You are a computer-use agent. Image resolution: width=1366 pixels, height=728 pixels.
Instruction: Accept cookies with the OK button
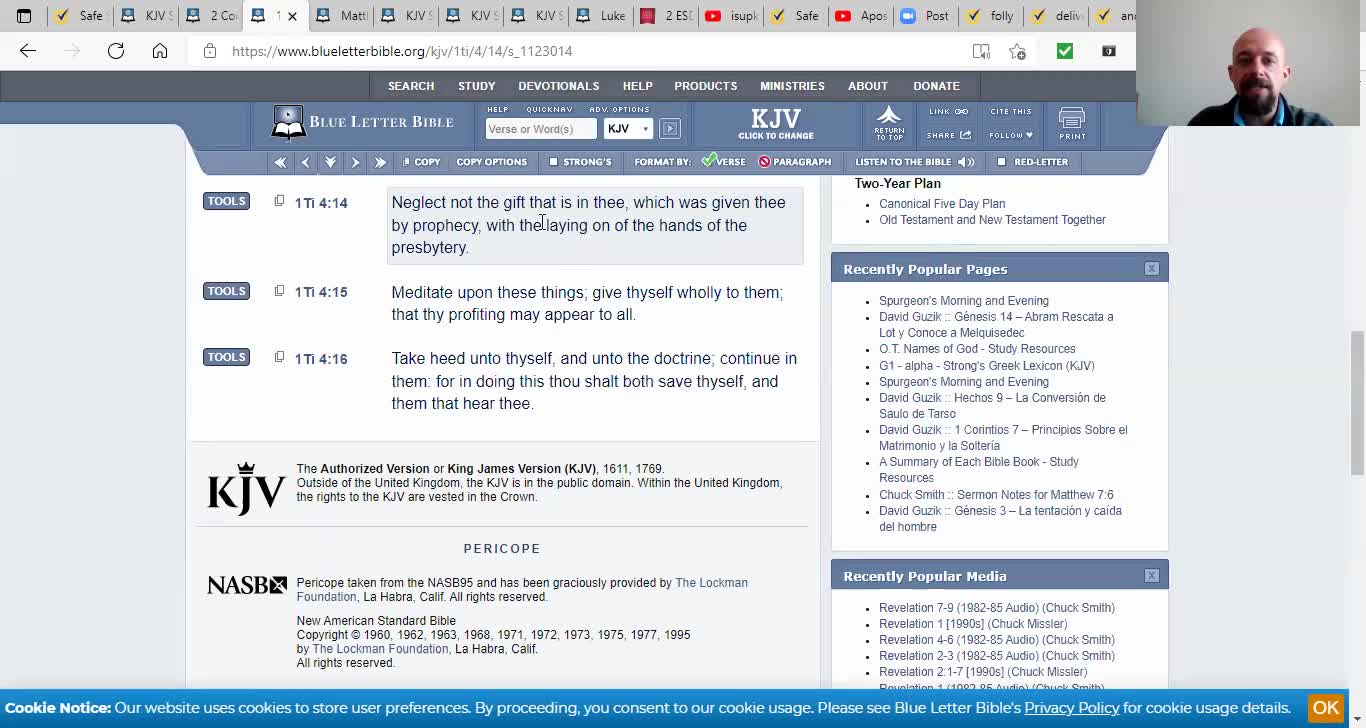point(1326,707)
